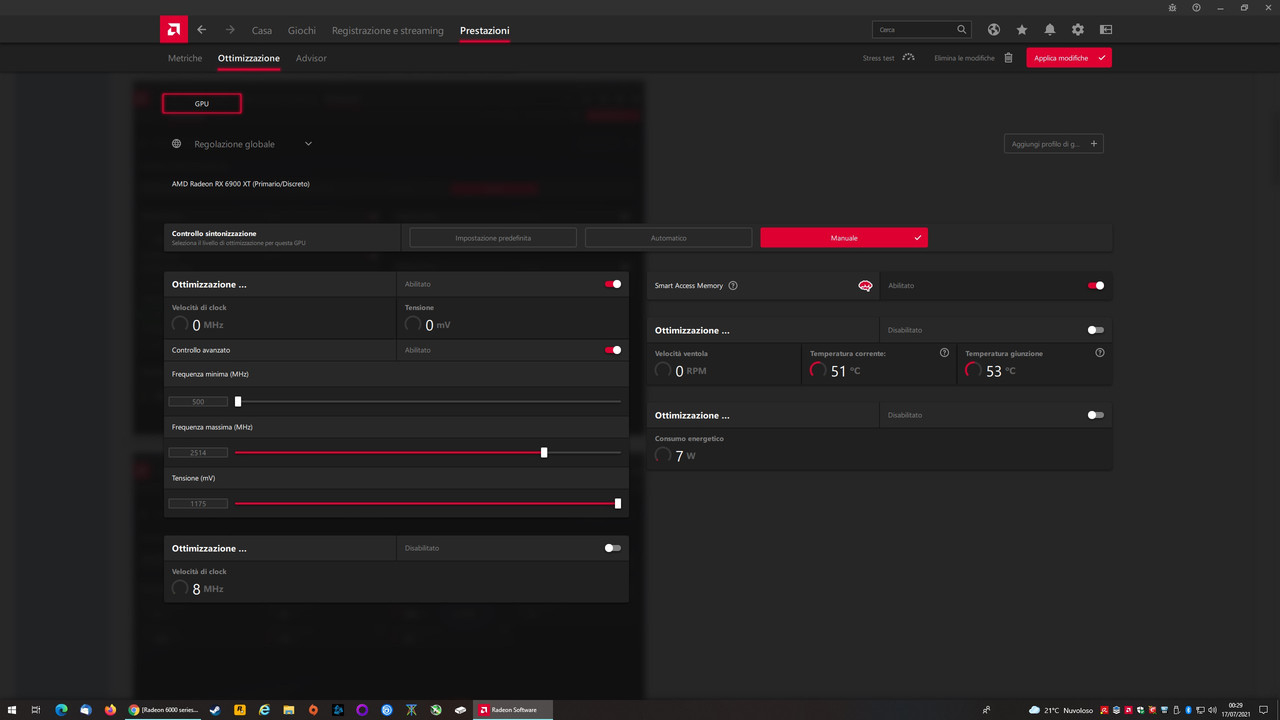Open the bug report icon
The image size is (1280, 720).
[x=1172, y=7]
